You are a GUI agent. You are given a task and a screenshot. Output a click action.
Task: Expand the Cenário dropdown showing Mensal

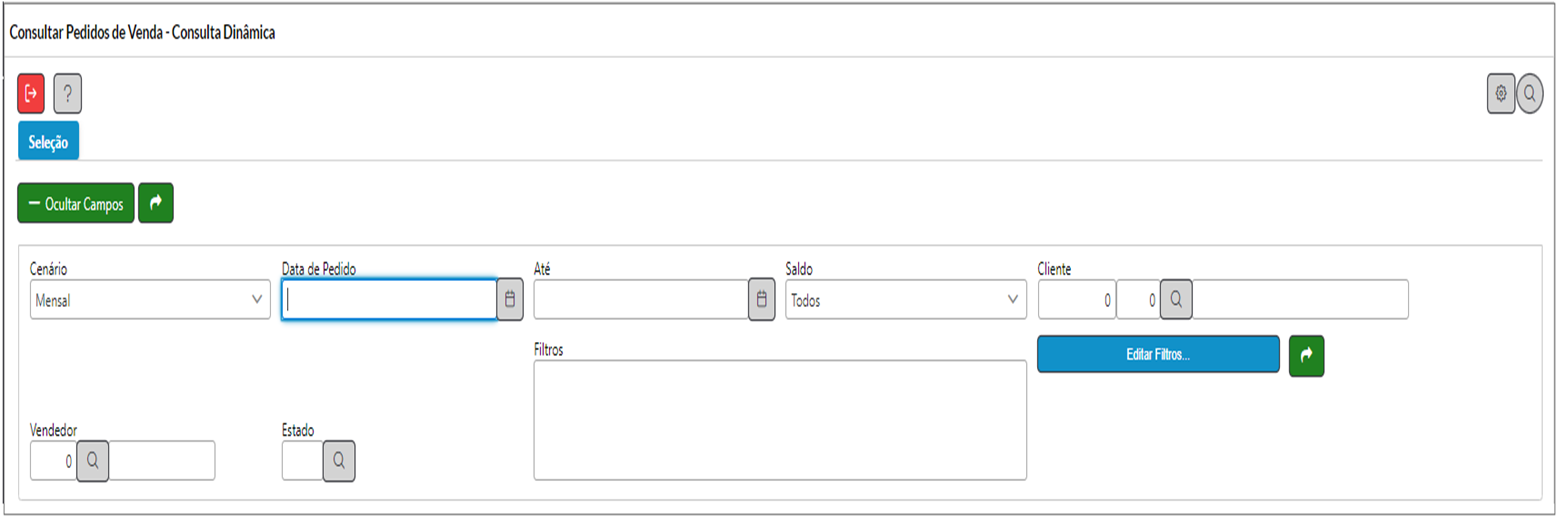151,299
